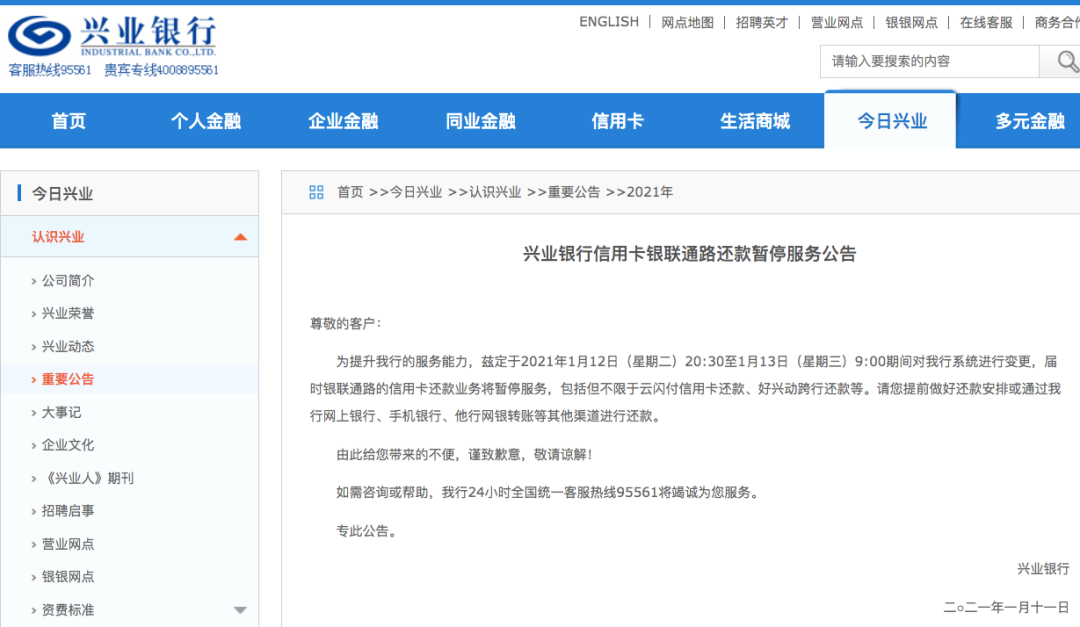Open the 在线客服 top link

(986, 23)
